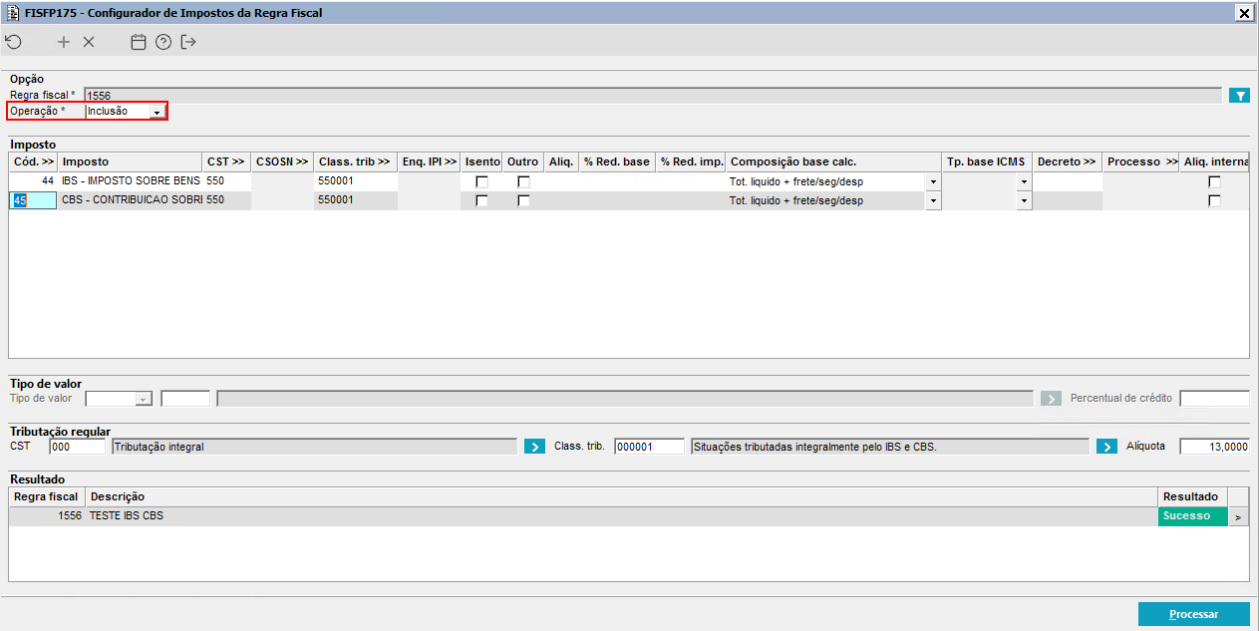Click the undo/refresh arrow toolbar icon
The width and height of the screenshot is (1259, 631).
[x=13, y=42]
